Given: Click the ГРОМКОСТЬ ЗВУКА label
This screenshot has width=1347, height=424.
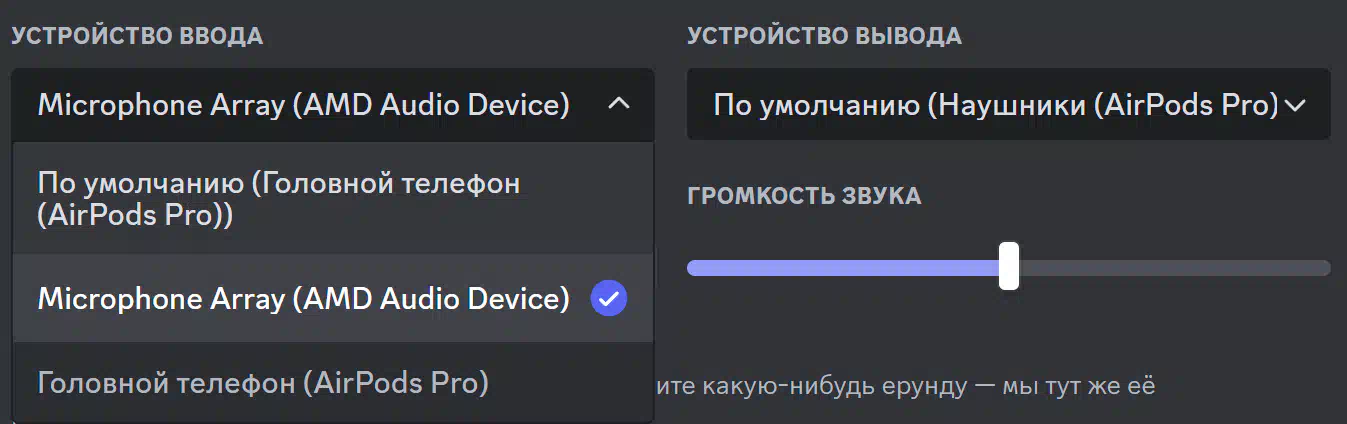Looking at the screenshot, I should pyautogui.click(x=804, y=195).
